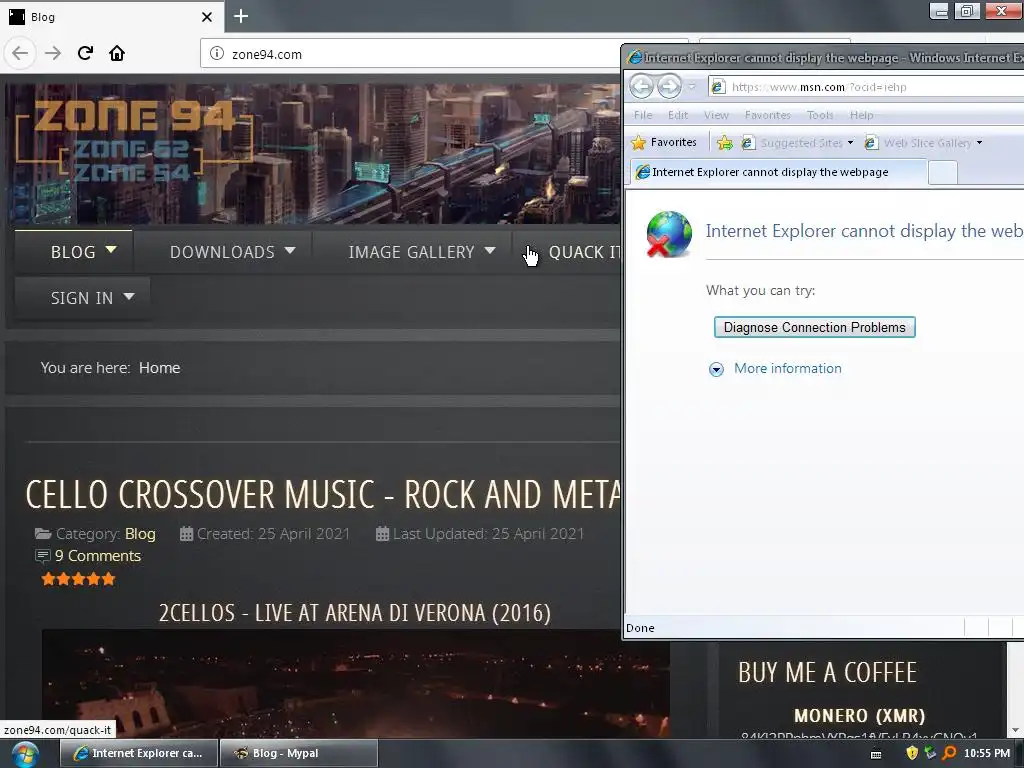Click the page scrollbar down arrow
Image resolution: width=1024 pixels, height=768 pixels.
(x=1016, y=730)
